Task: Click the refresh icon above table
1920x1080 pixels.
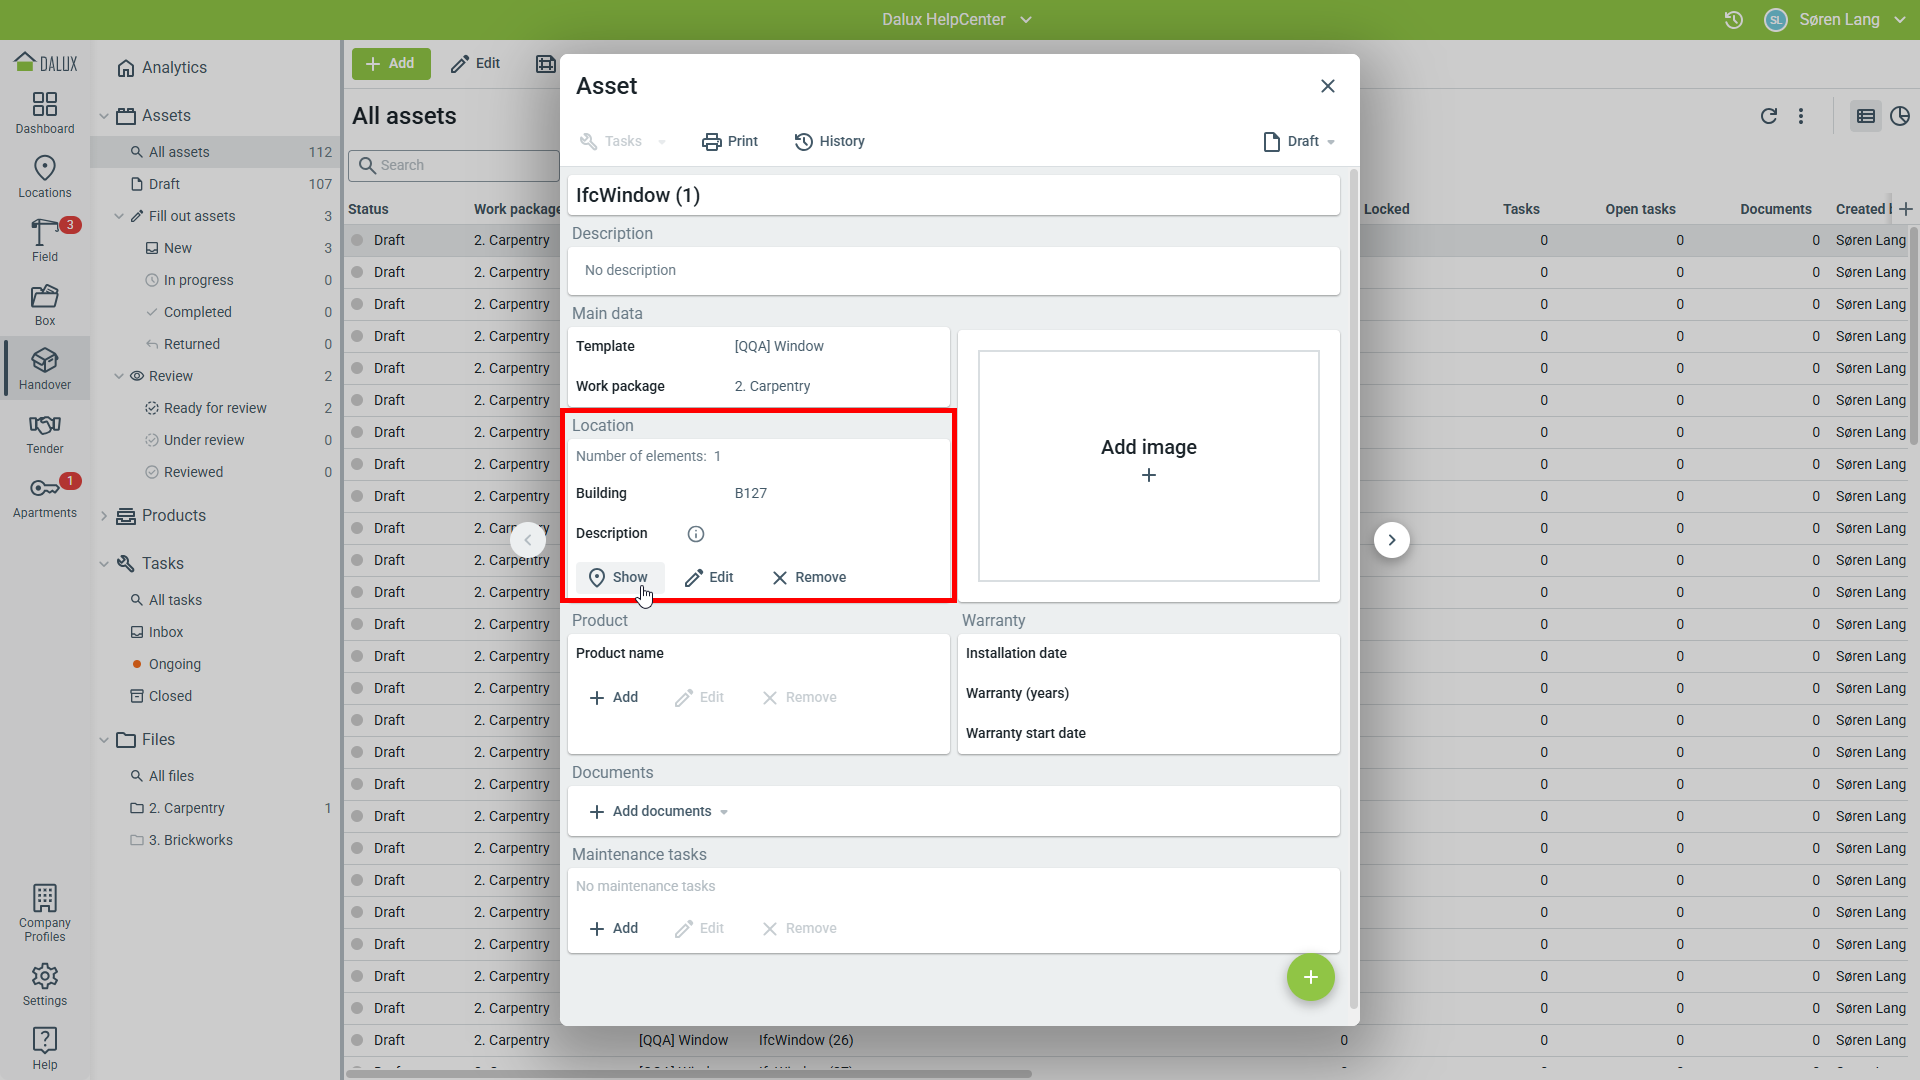Action: (1768, 116)
